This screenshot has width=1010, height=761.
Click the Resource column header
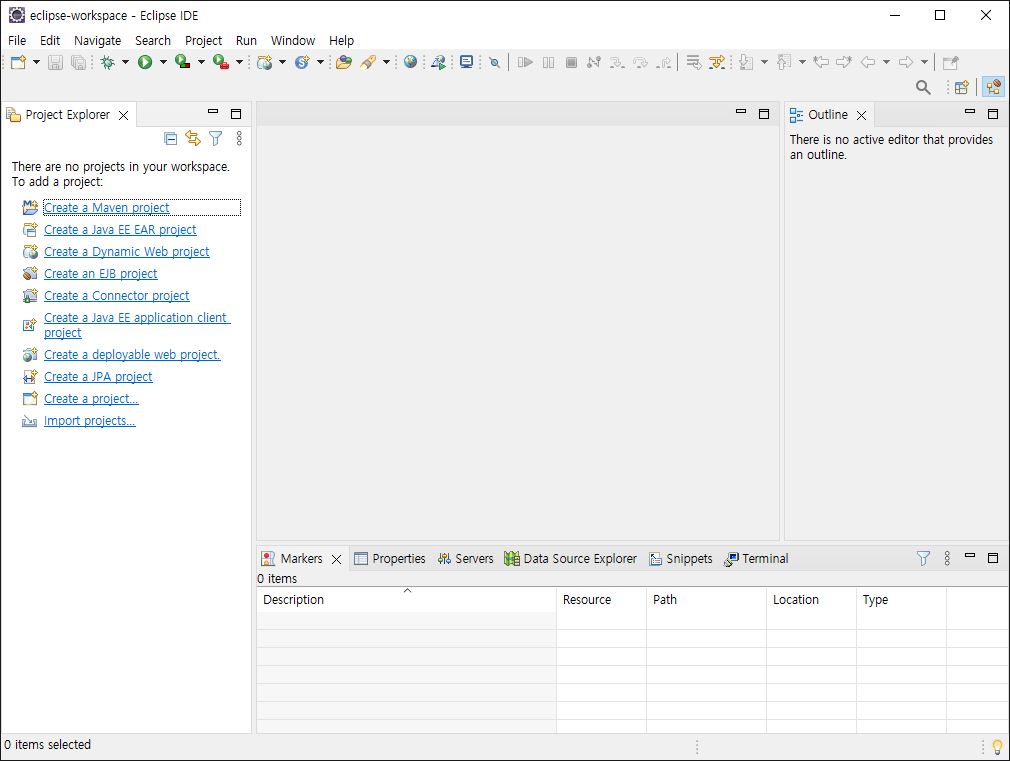tap(601, 599)
